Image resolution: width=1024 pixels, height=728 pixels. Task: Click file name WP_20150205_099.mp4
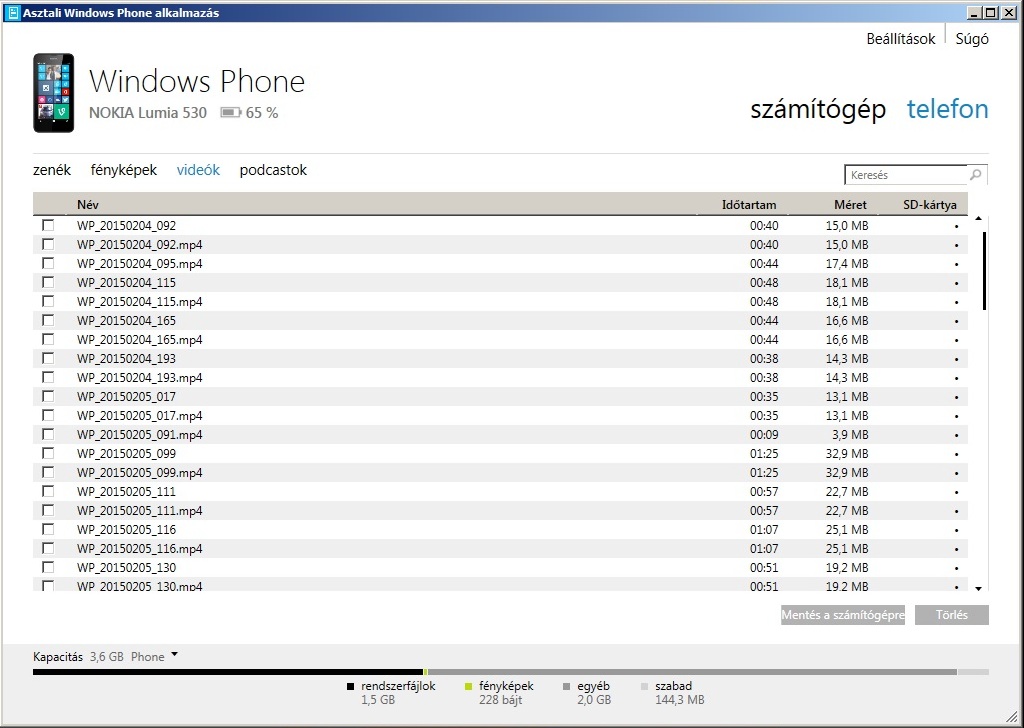[x=139, y=472]
